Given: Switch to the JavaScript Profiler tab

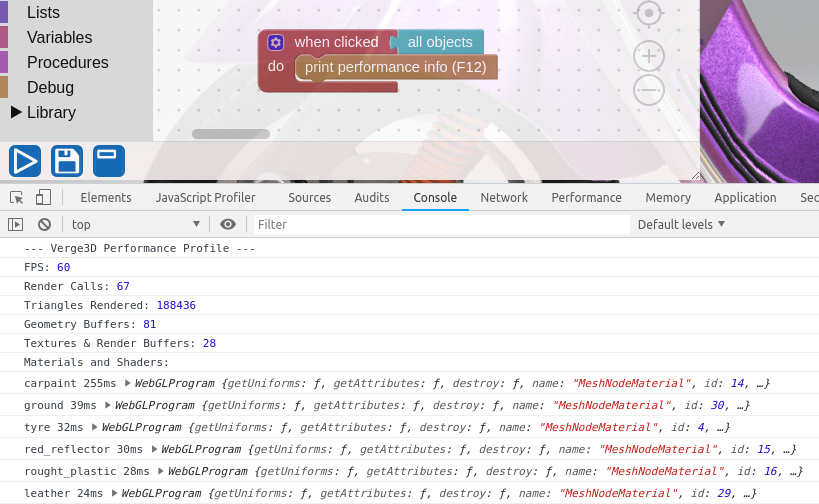Looking at the screenshot, I should [205, 197].
